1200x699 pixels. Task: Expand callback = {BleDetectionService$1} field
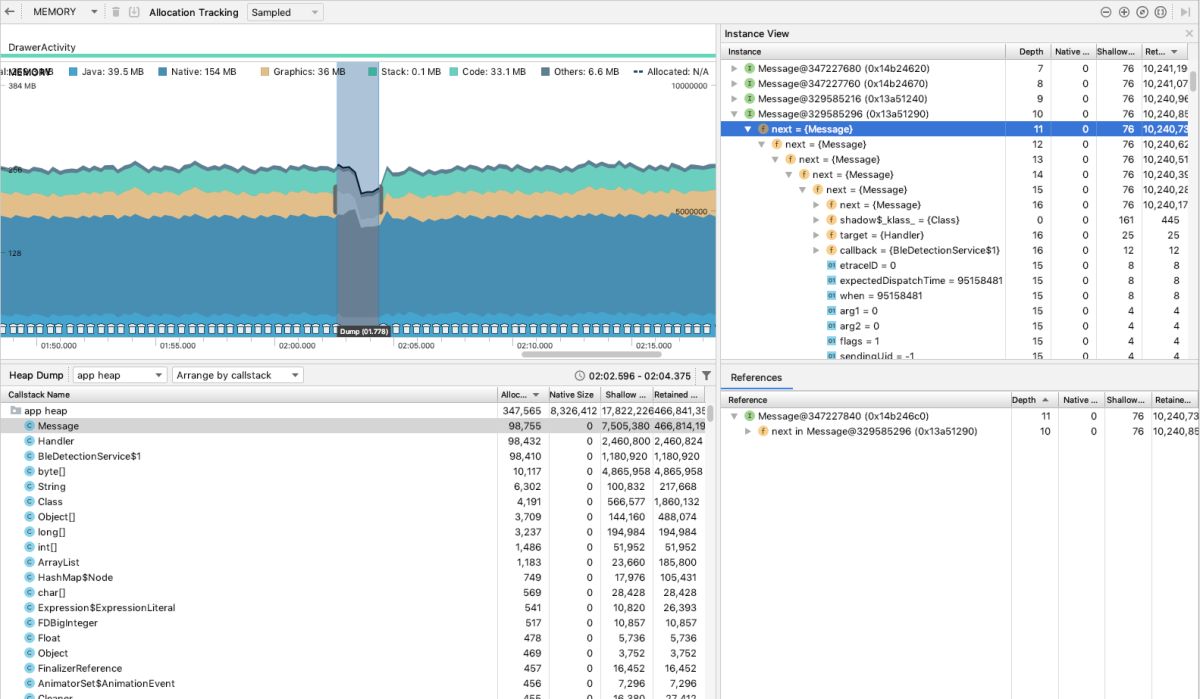point(816,250)
